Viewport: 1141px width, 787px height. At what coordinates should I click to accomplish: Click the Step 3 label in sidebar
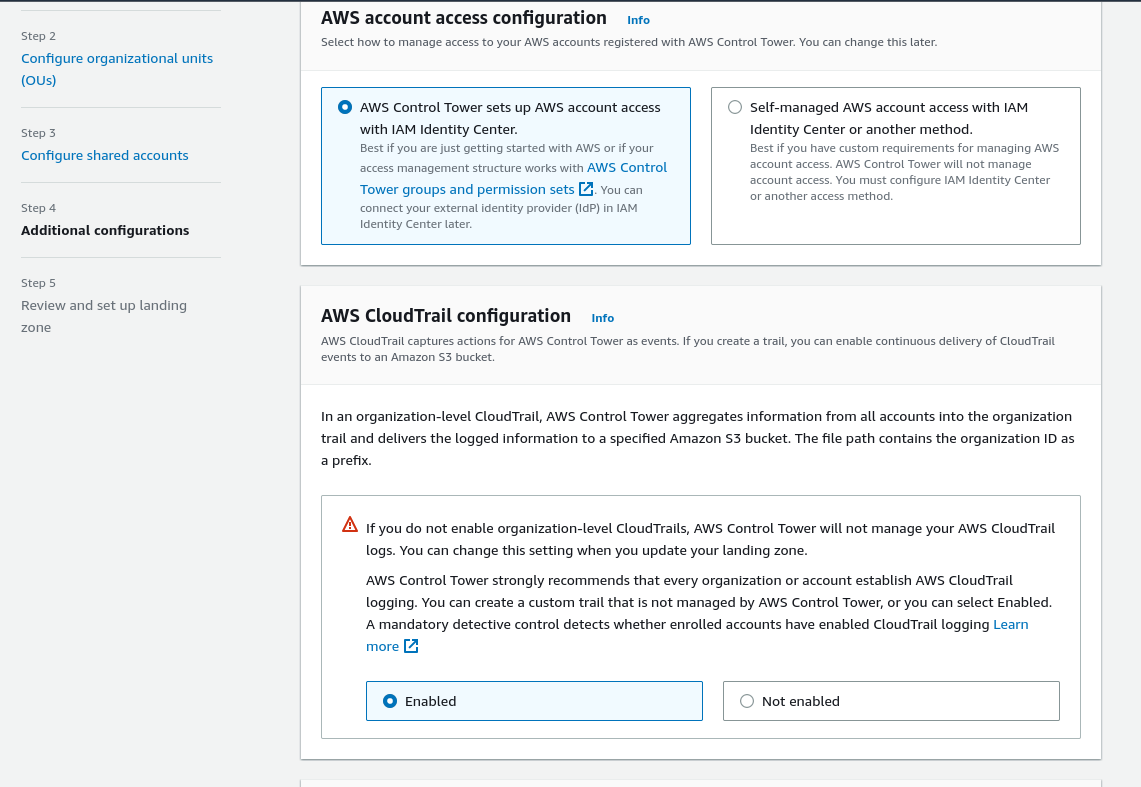(x=39, y=133)
